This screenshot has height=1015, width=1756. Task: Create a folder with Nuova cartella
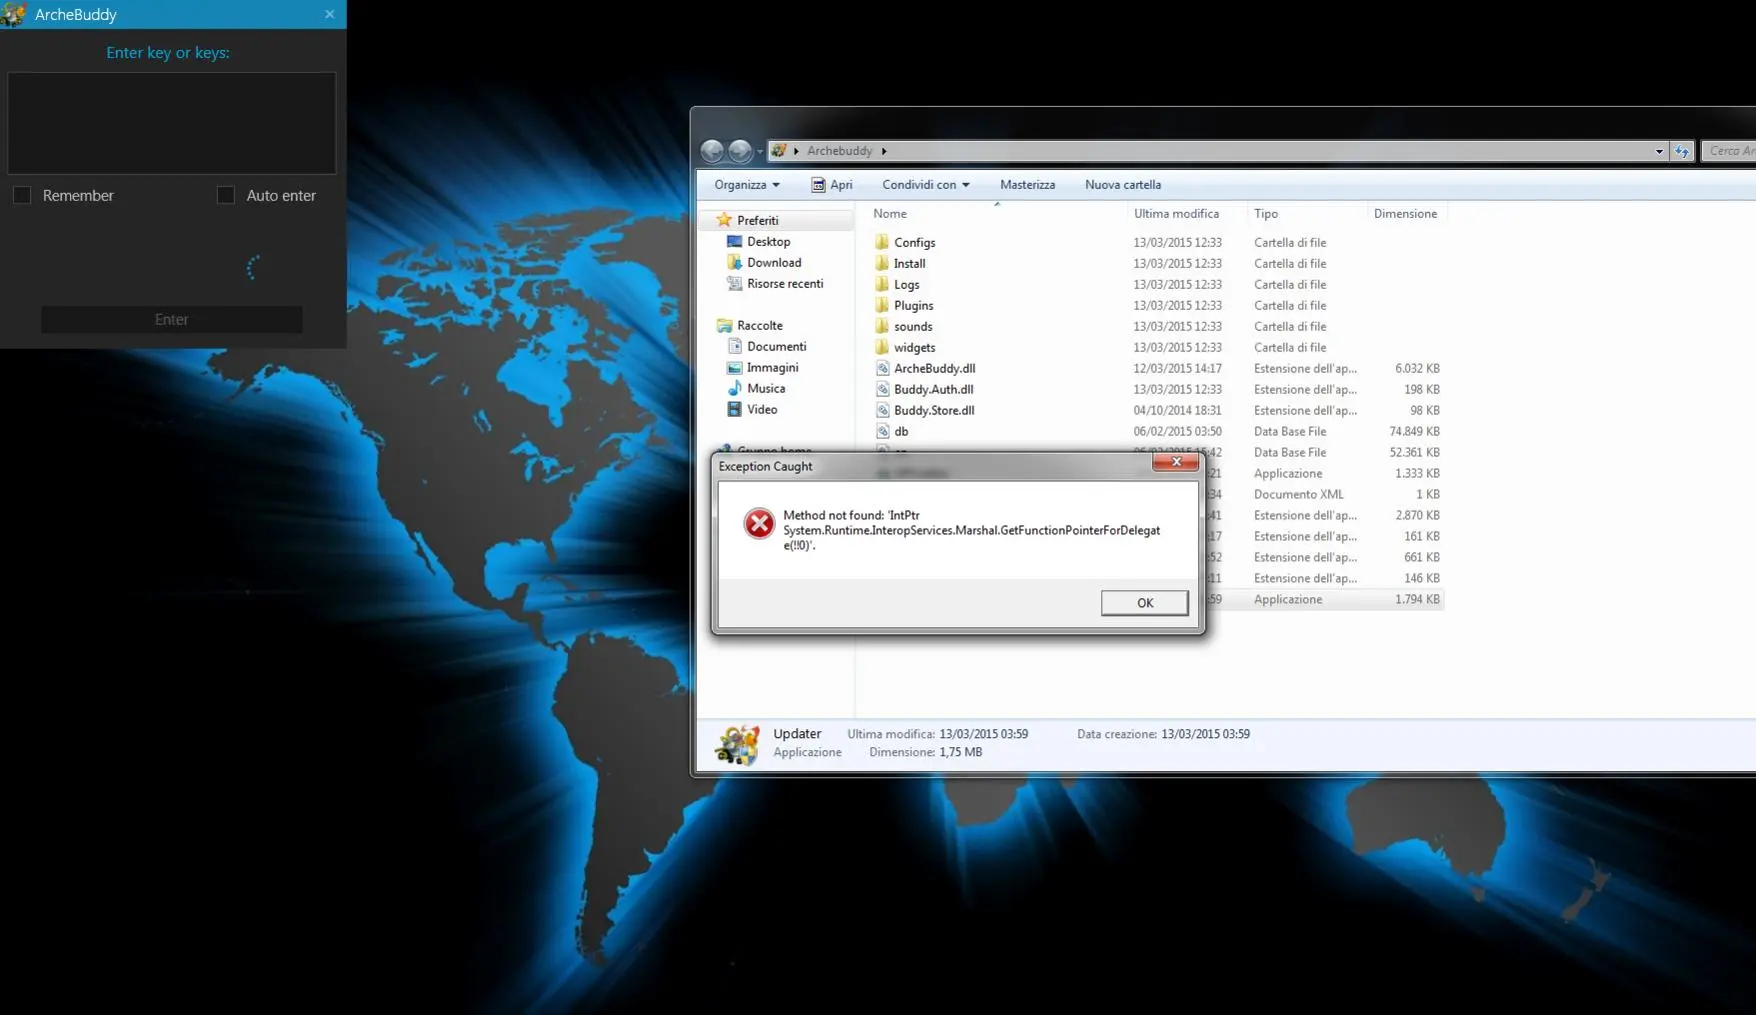tap(1123, 185)
